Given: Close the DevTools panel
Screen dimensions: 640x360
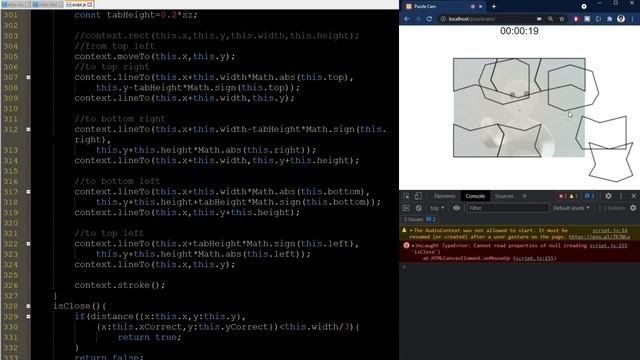Looking at the screenshot, I should pyautogui.click(x=634, y=196).
